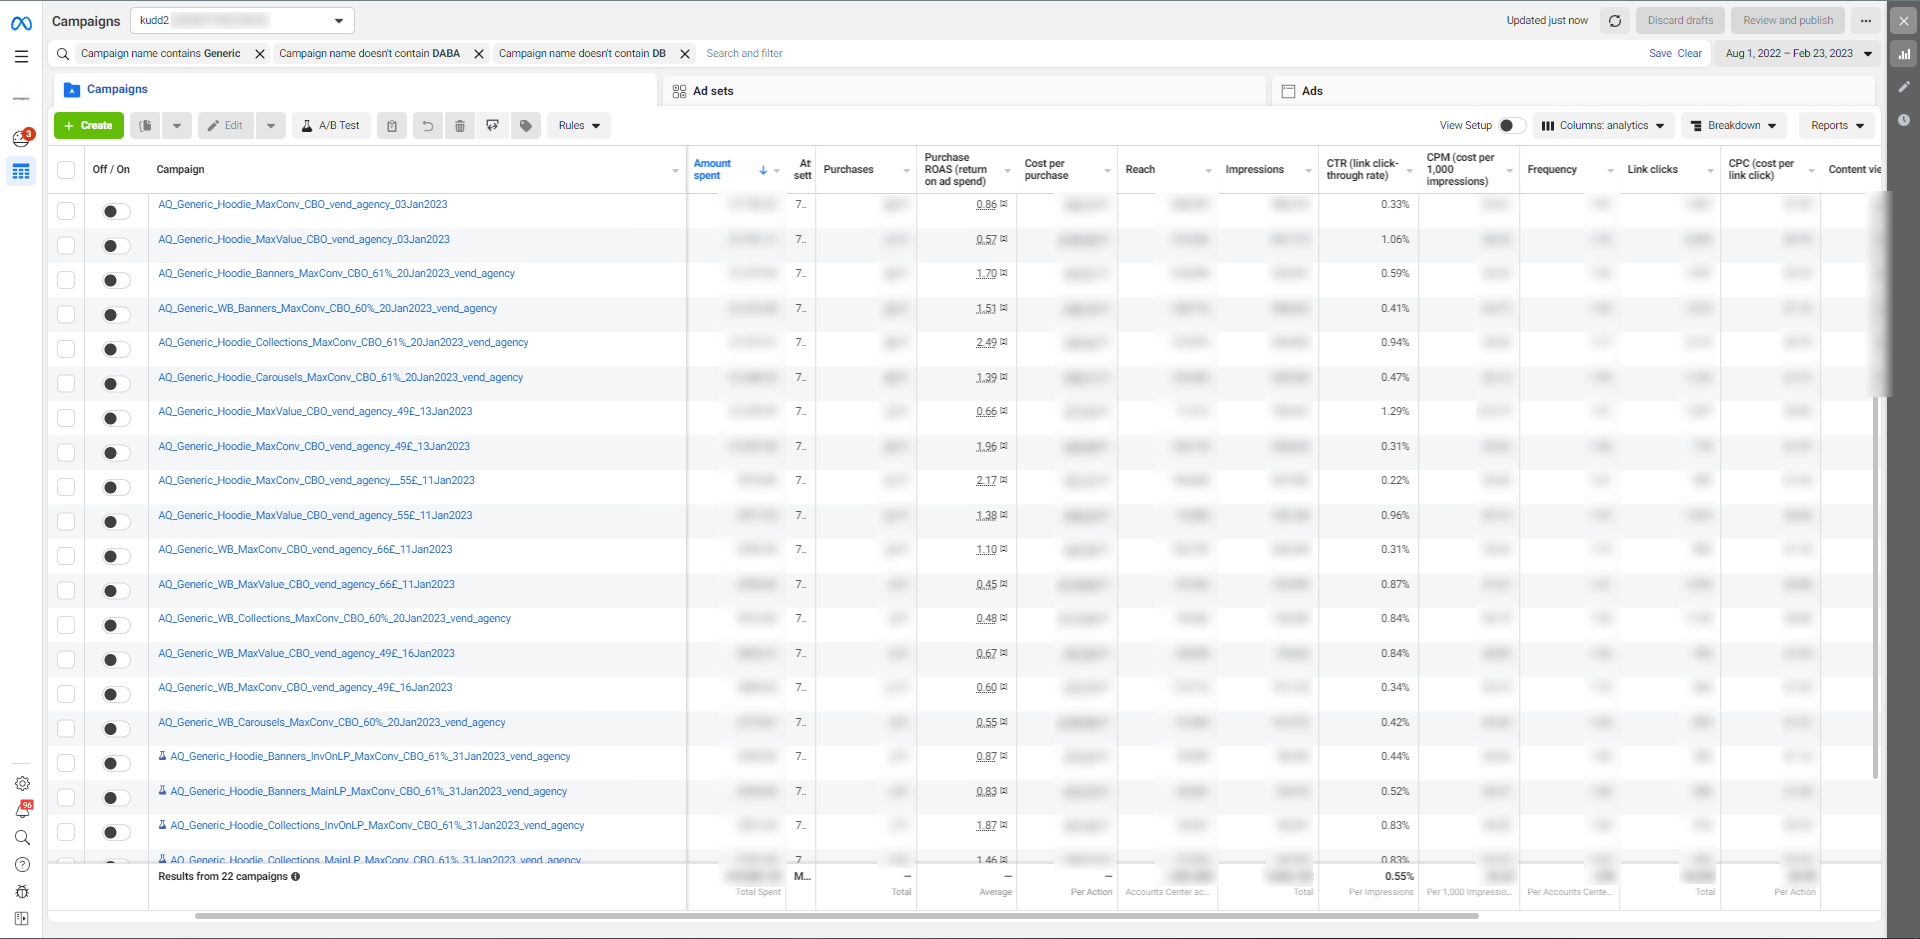The height and width of the screenshot is (939, 1920).
Task: Open the Rules dropdown
Action: [579, 126]
